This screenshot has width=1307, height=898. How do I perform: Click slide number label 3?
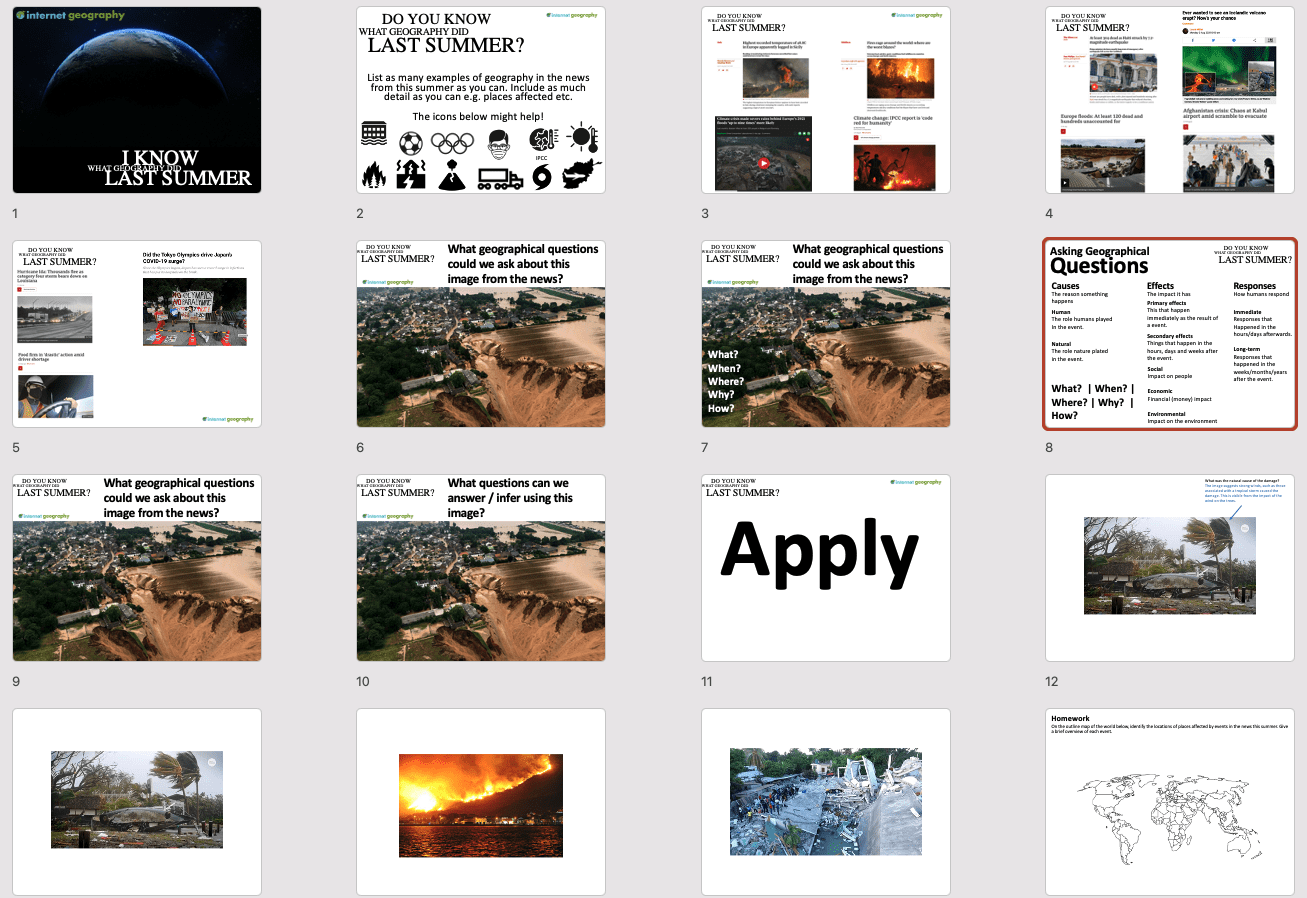(x=705, y=213)
